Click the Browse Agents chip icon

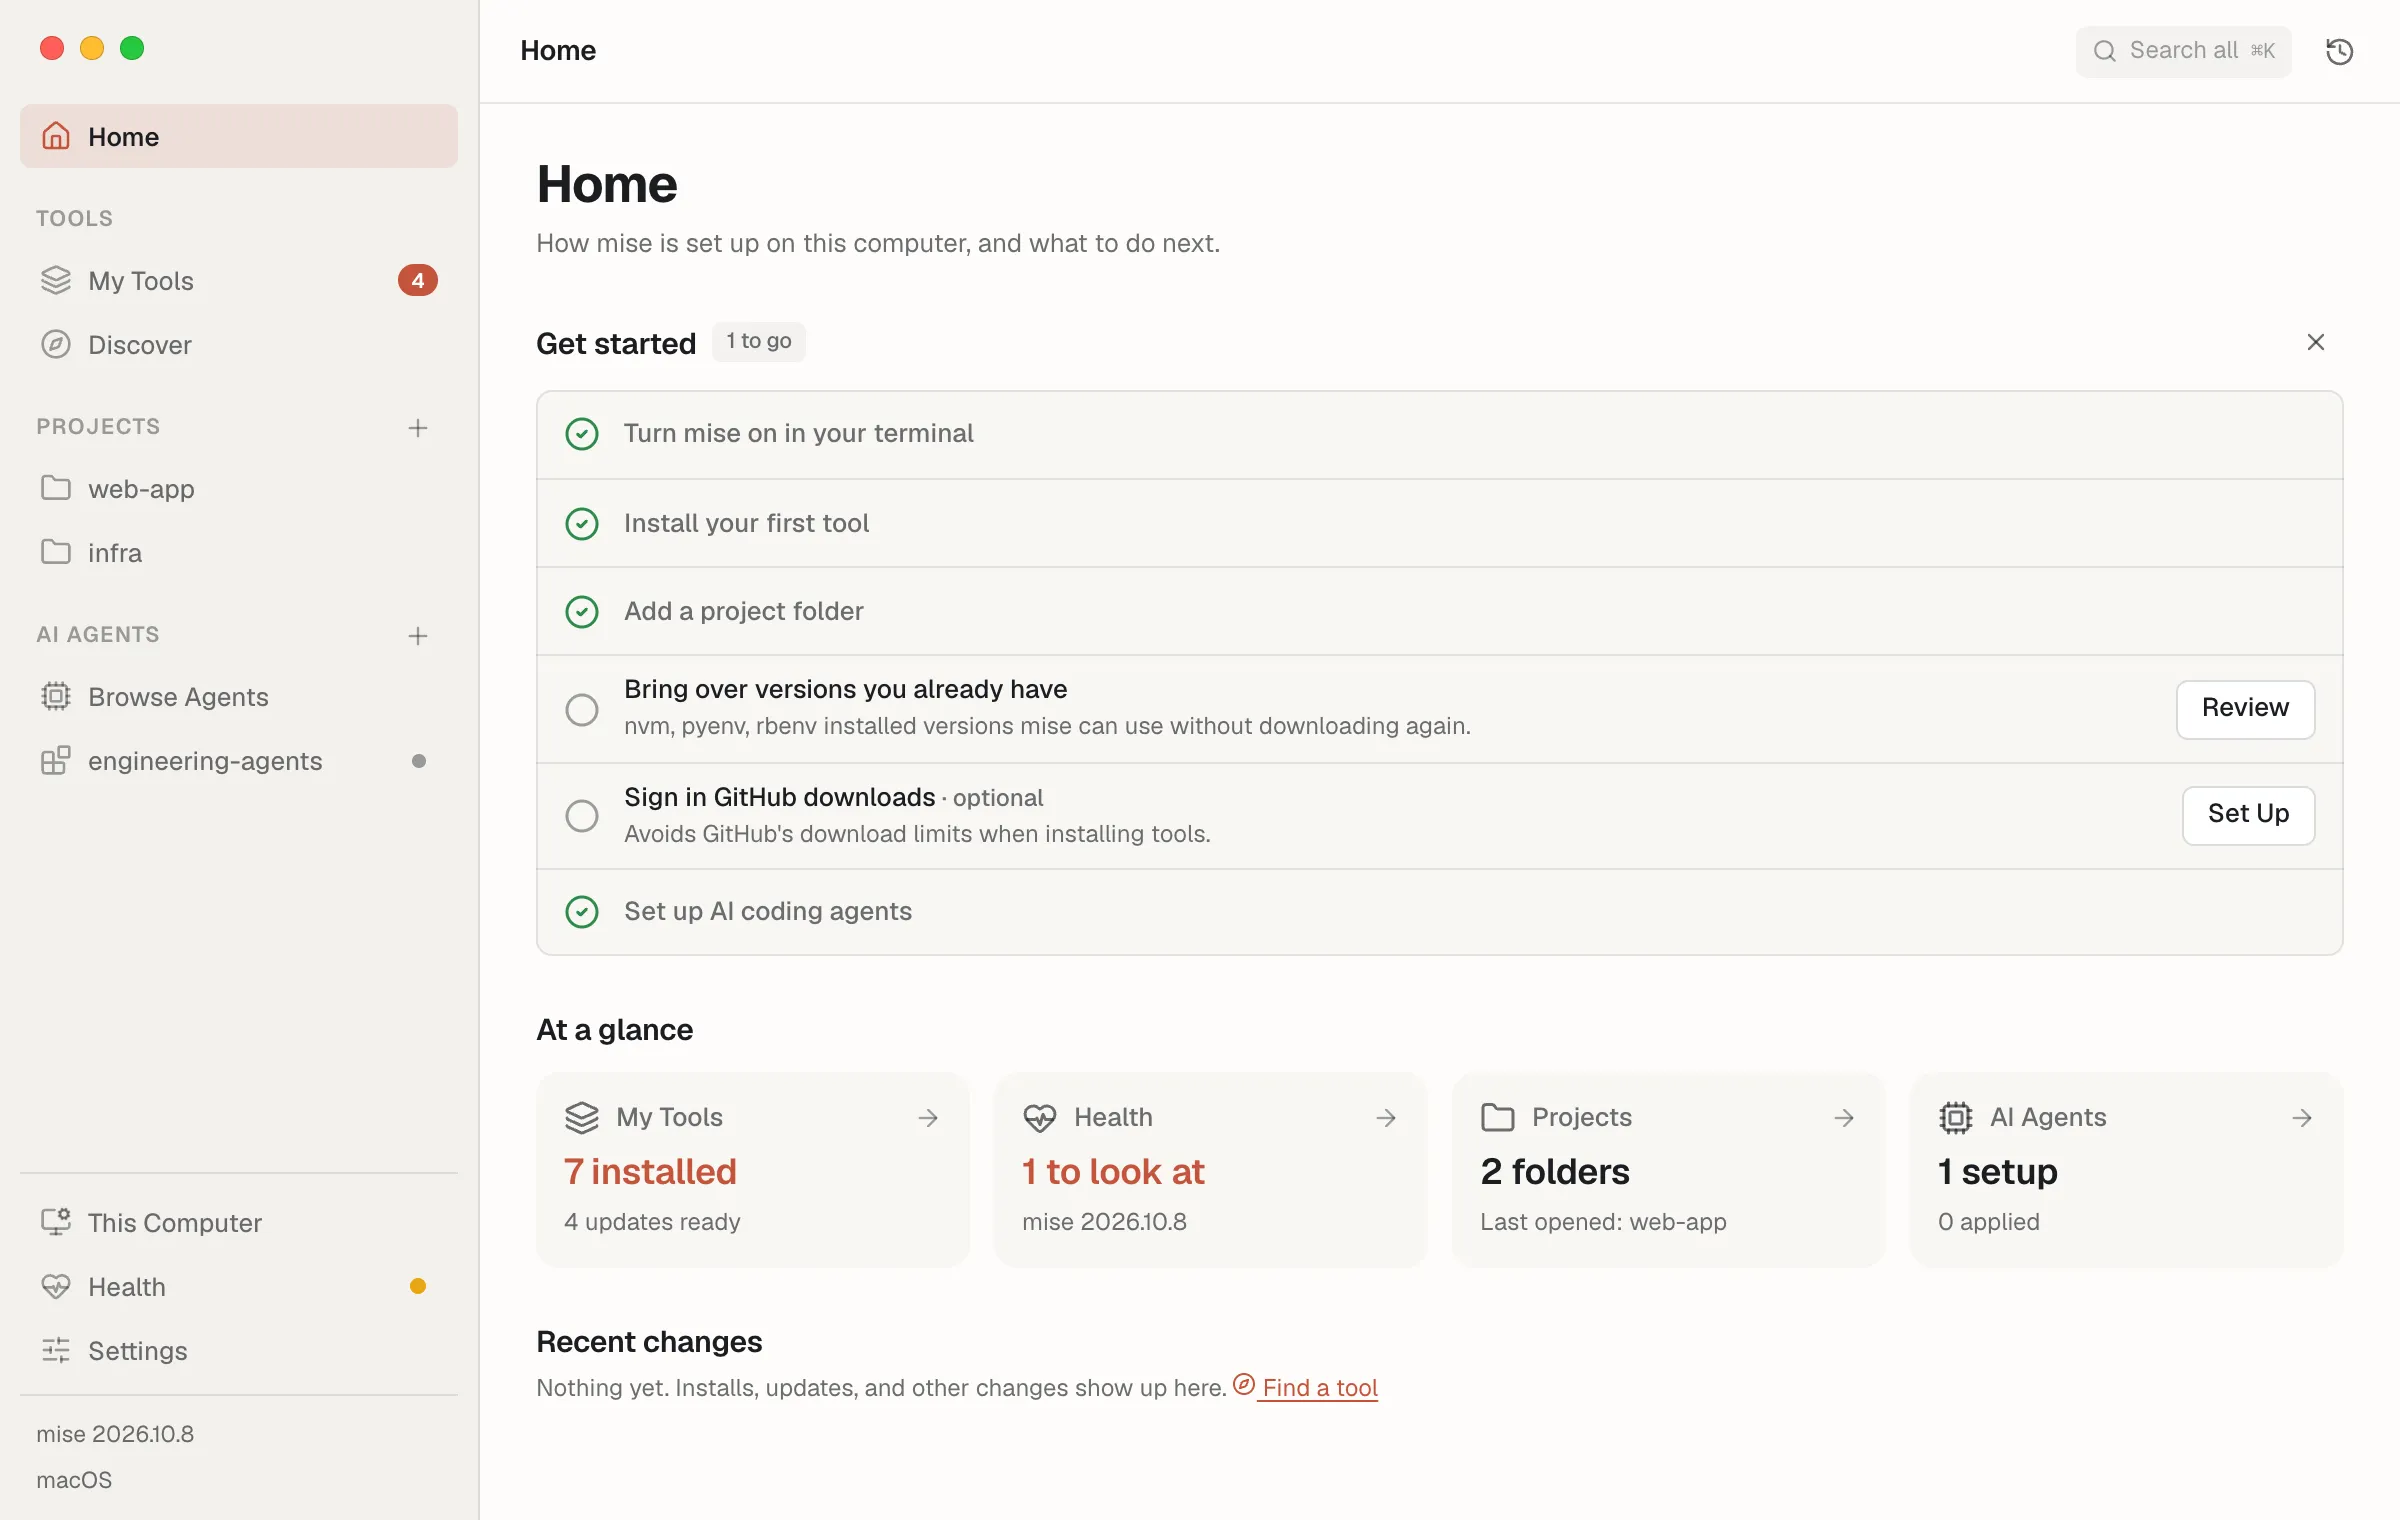[x=56, y=696]
